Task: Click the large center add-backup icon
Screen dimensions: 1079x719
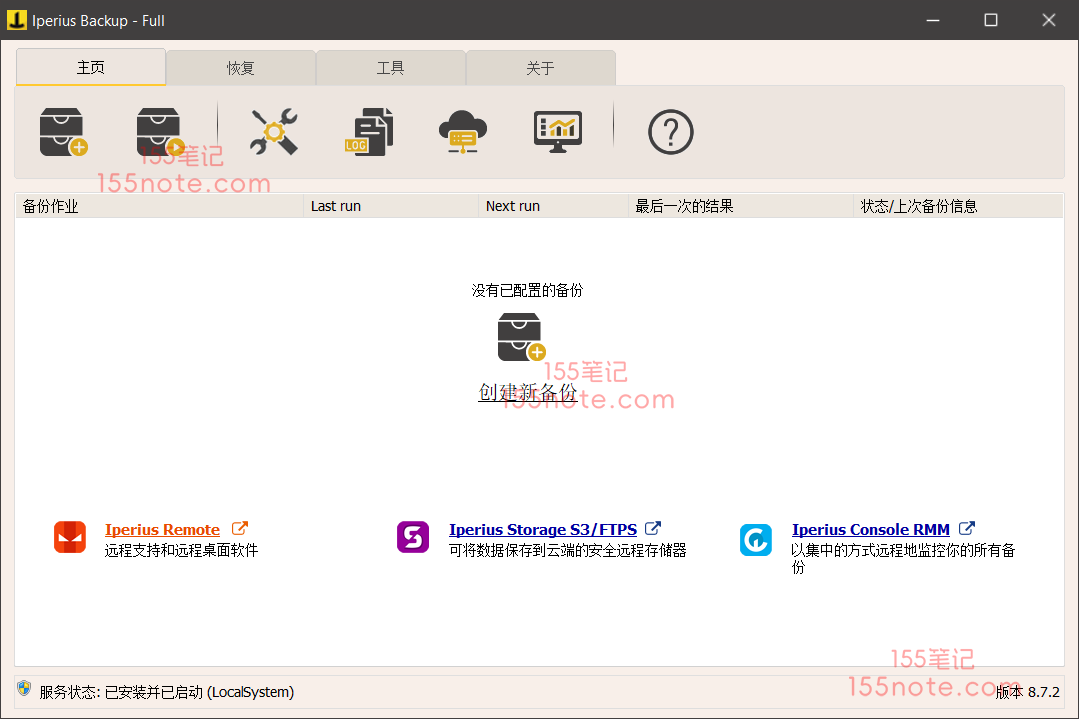Action: tap(521, 337)
